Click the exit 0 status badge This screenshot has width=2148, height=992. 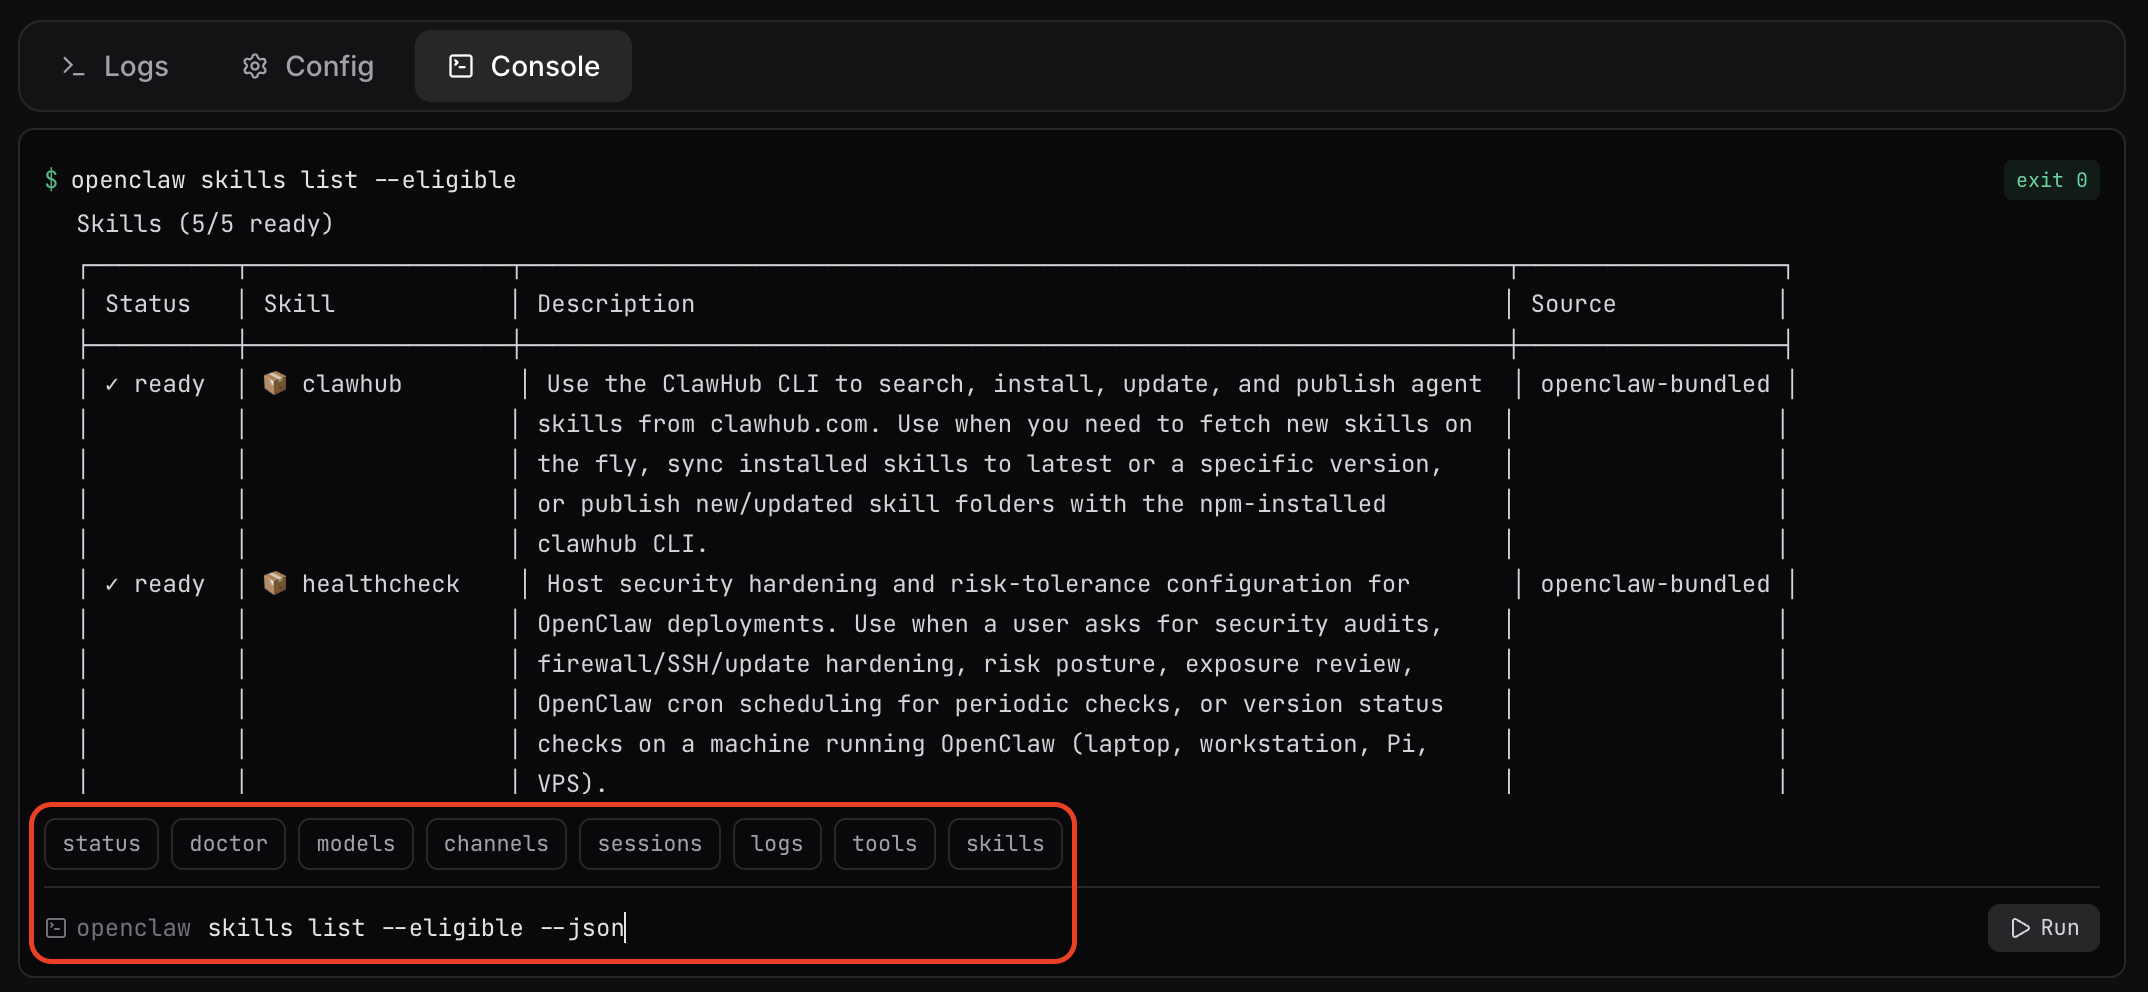(x=2051, y=180)
